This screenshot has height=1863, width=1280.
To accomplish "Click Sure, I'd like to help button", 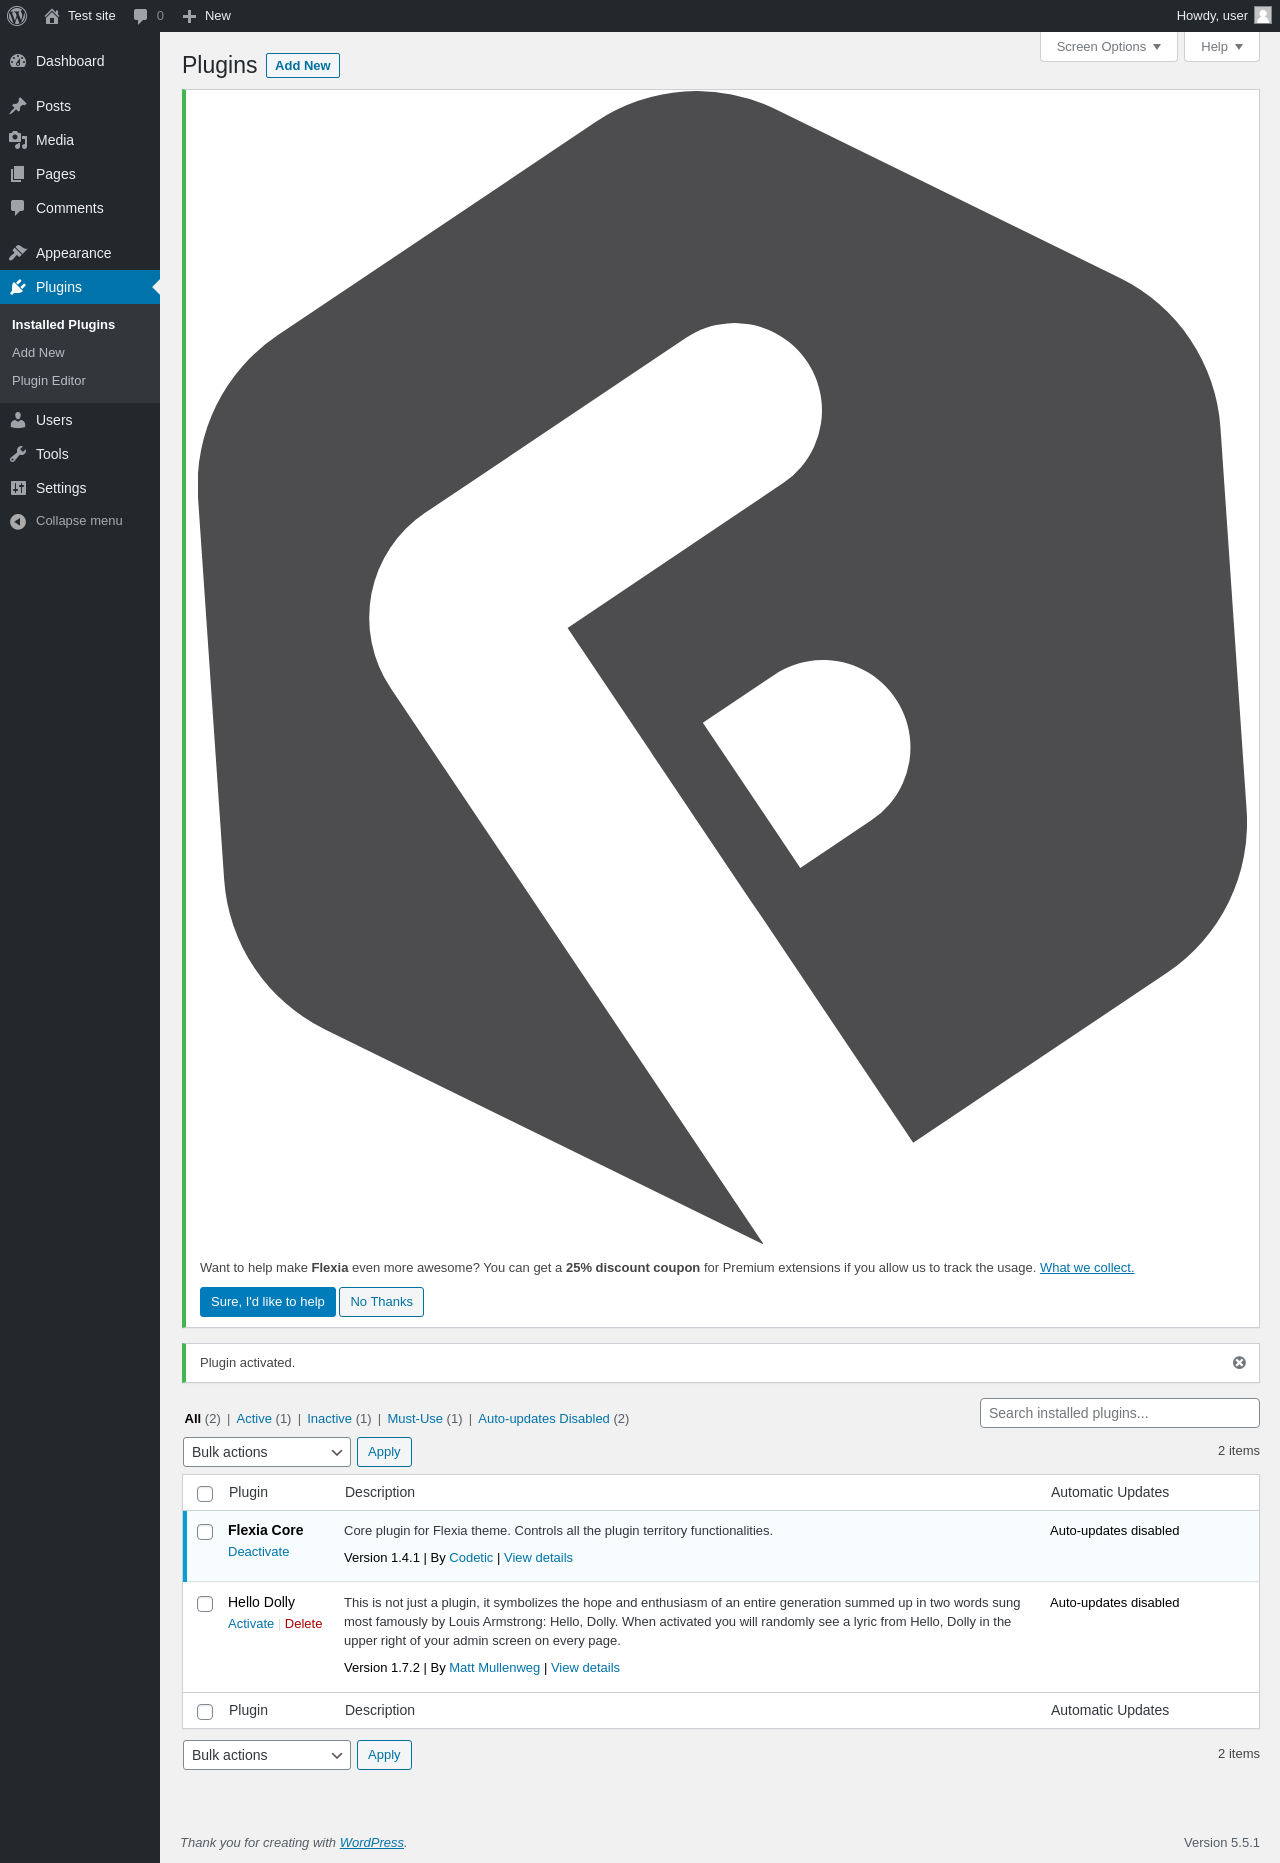I will [268, 1302].
